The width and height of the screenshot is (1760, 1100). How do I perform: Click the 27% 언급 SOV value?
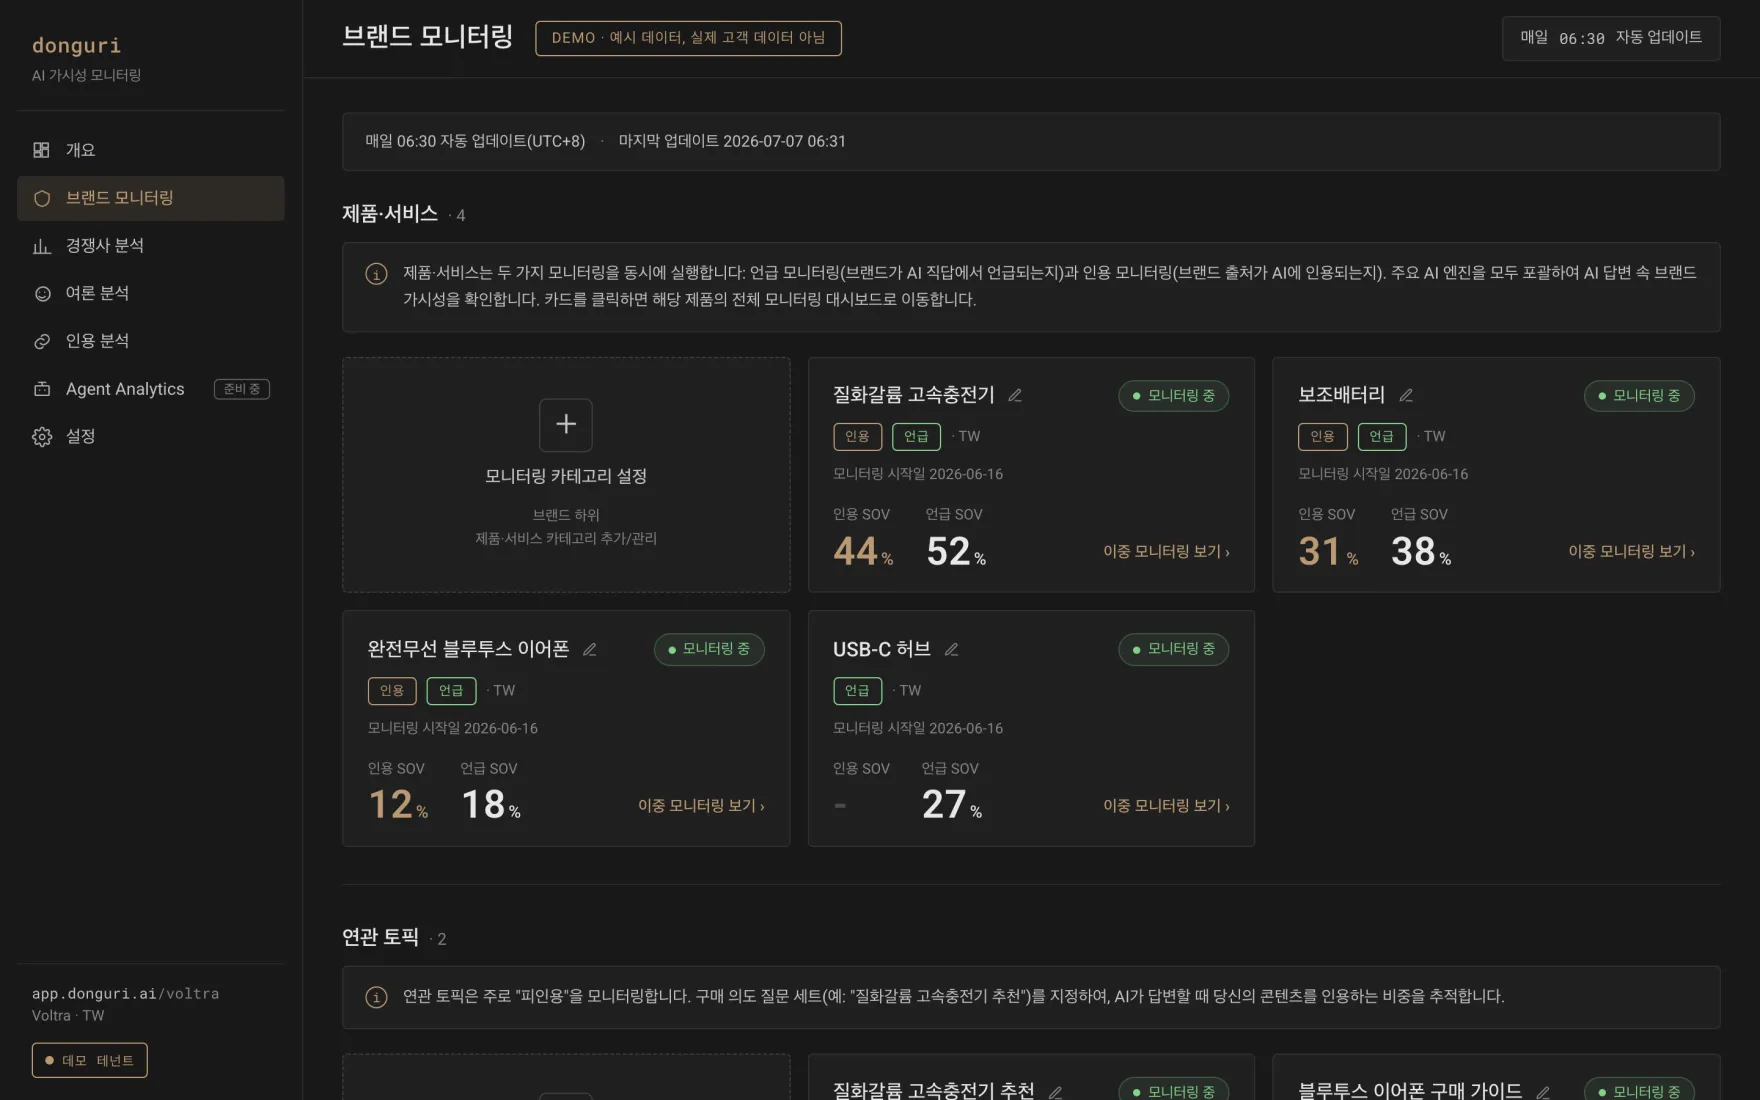(x=952, y=805)
